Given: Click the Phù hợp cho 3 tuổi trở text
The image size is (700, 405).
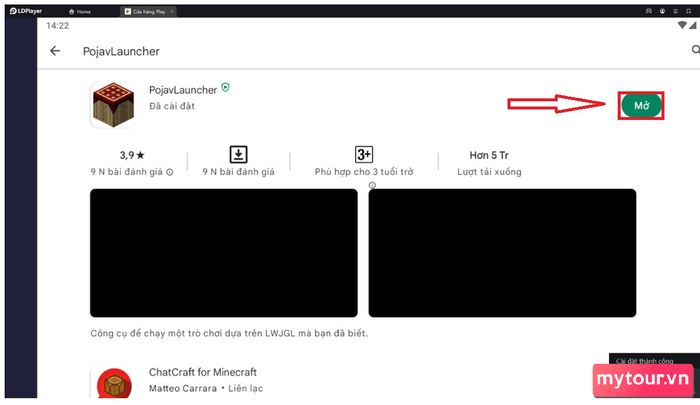Looking at the screenshot, I should (364, 172).
